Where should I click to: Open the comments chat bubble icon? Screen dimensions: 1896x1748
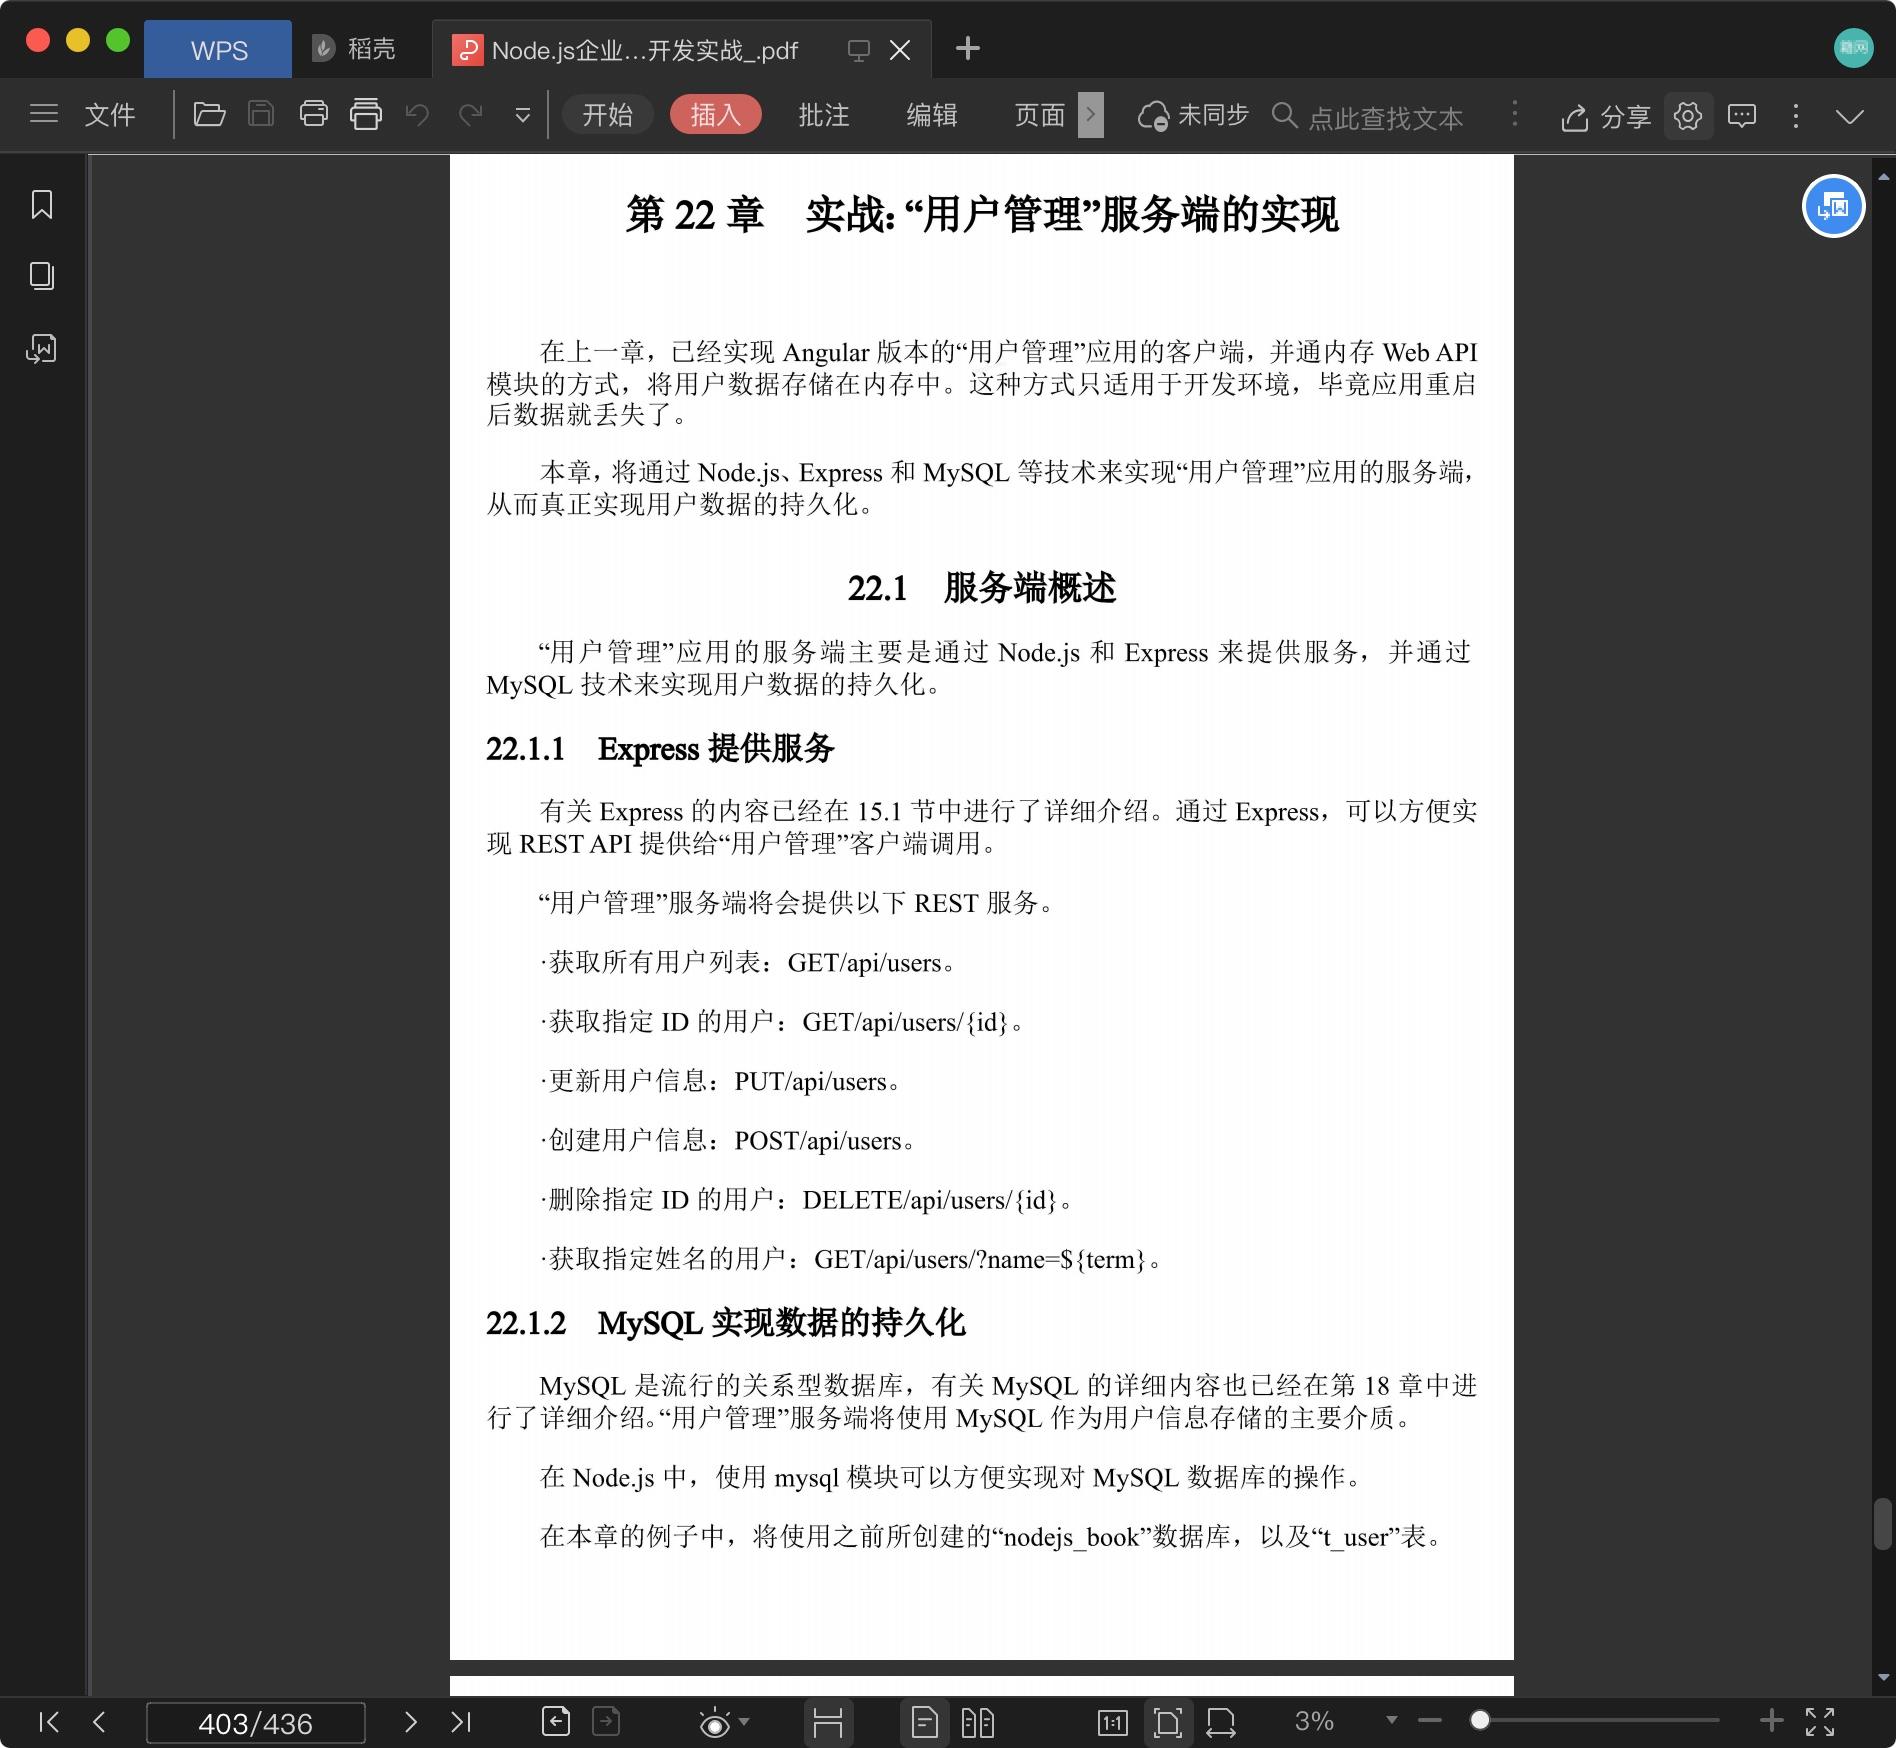[x=1742, y=116]
